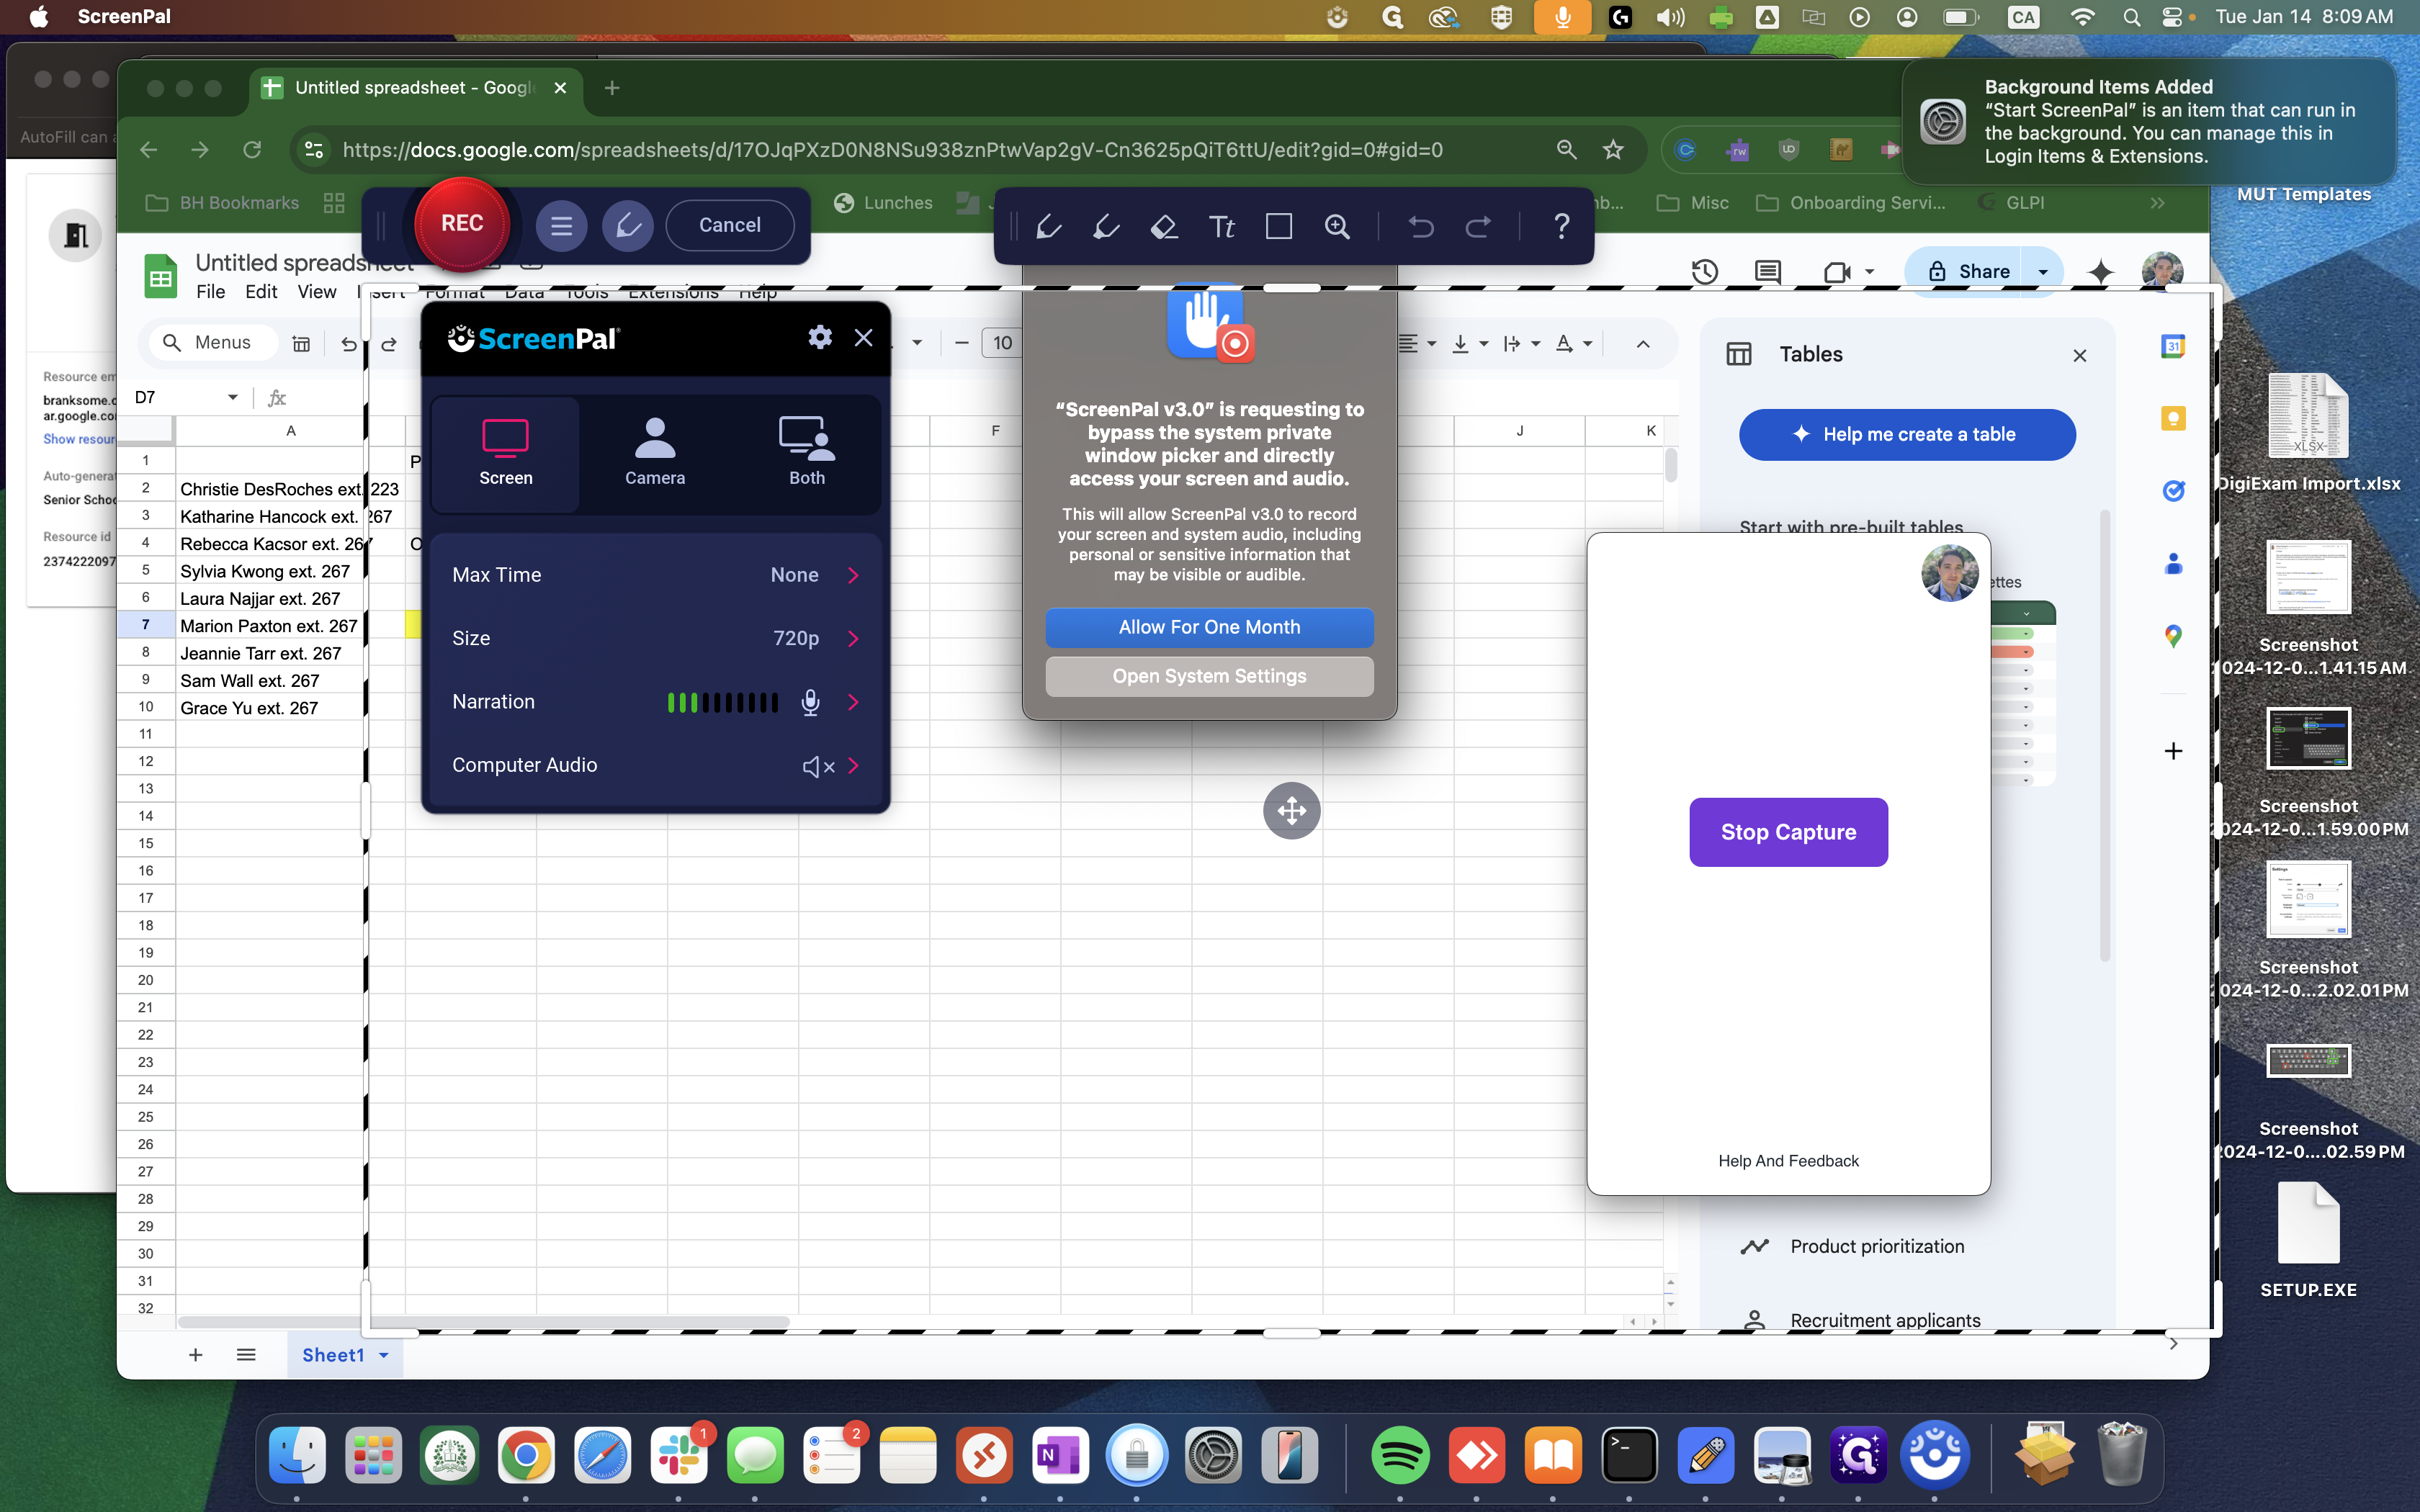Open Google Keep side panel icon
The image size is (2420, 1512).
click(2173, 419)
